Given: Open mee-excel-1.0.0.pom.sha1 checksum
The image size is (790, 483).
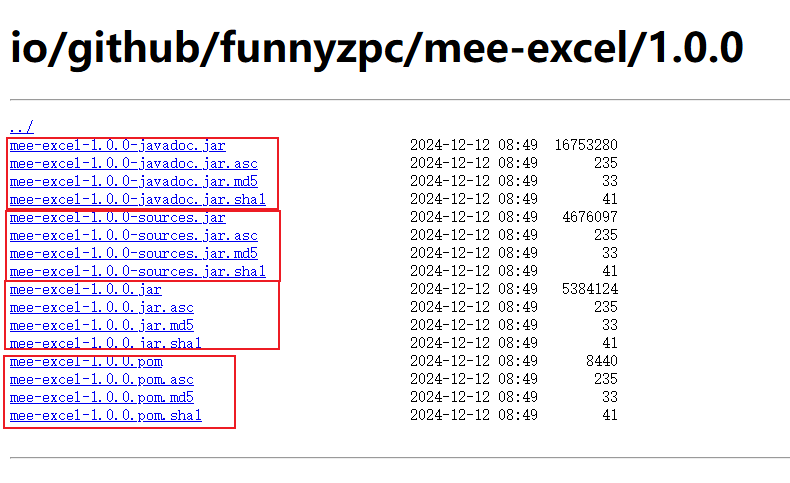Looking at the screenshot, I should pos(106,416).
